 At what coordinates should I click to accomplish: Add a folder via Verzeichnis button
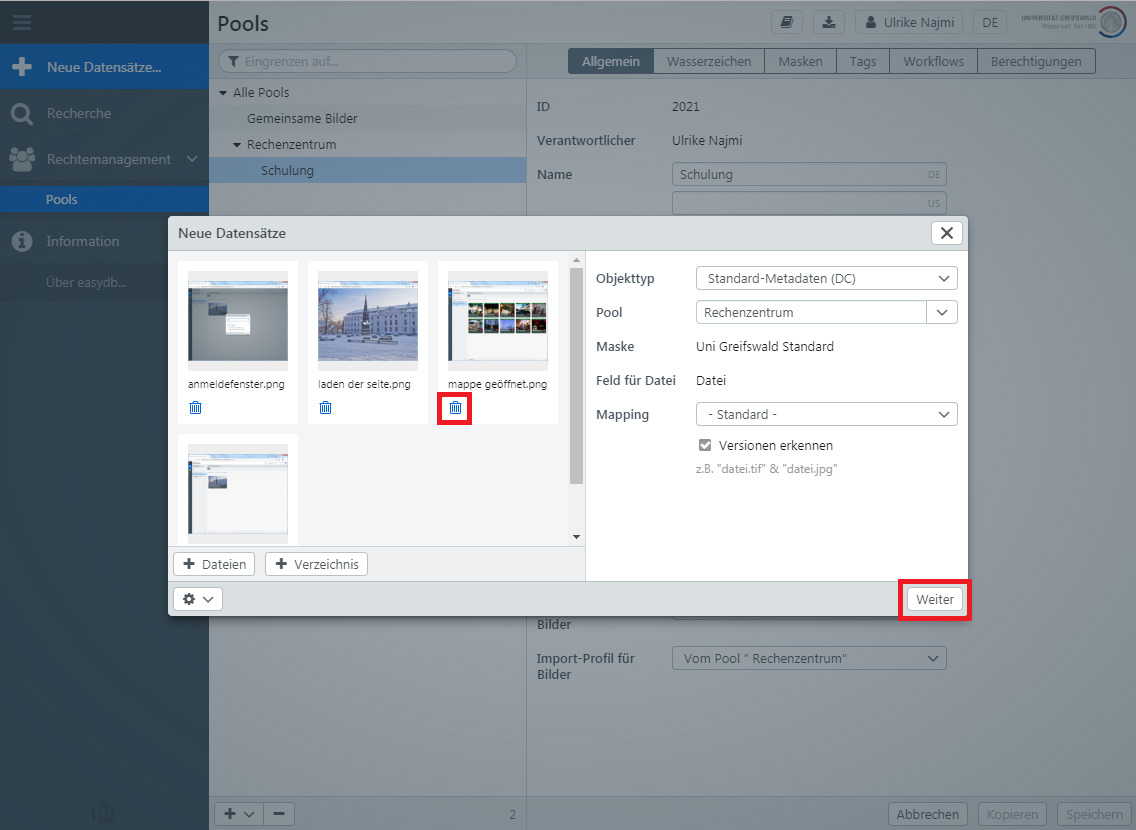click(316, 564)
